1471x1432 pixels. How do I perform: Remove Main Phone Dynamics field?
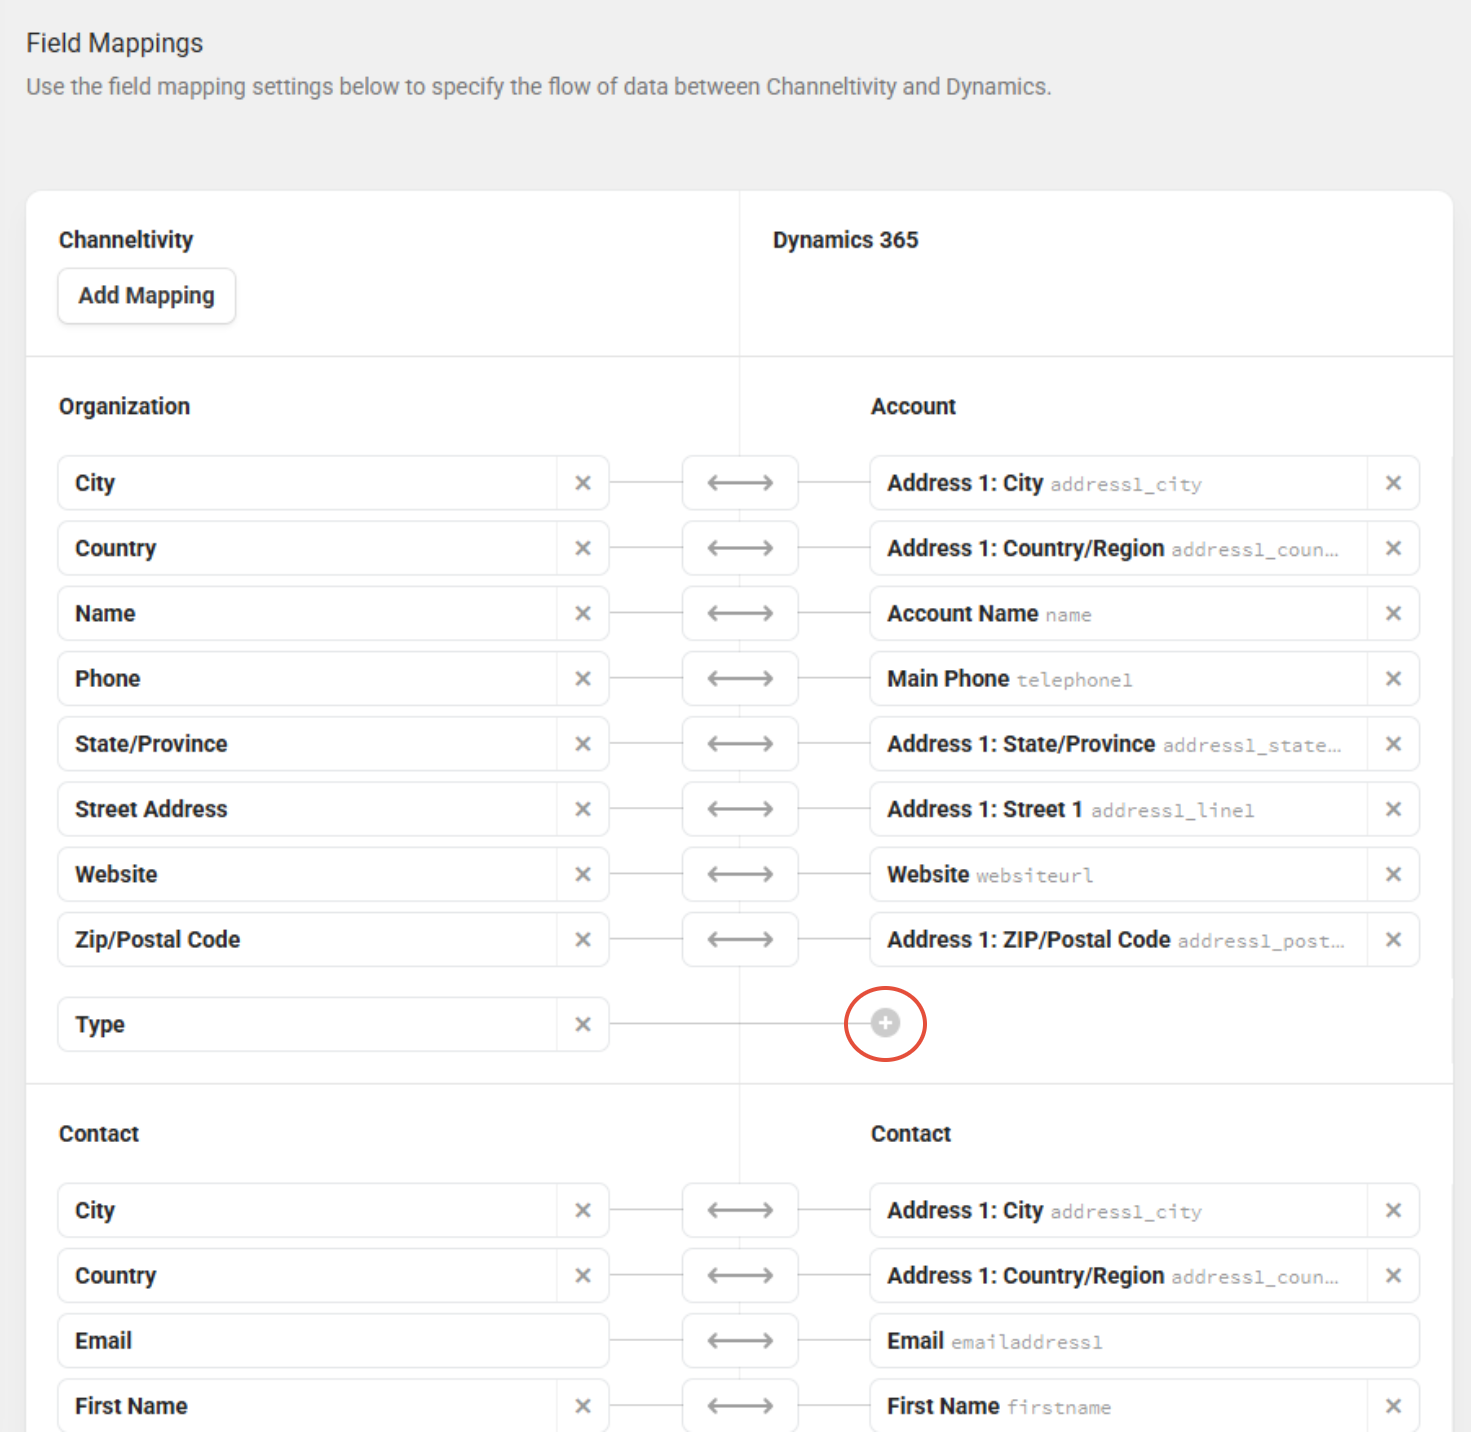pos(1393,678)
